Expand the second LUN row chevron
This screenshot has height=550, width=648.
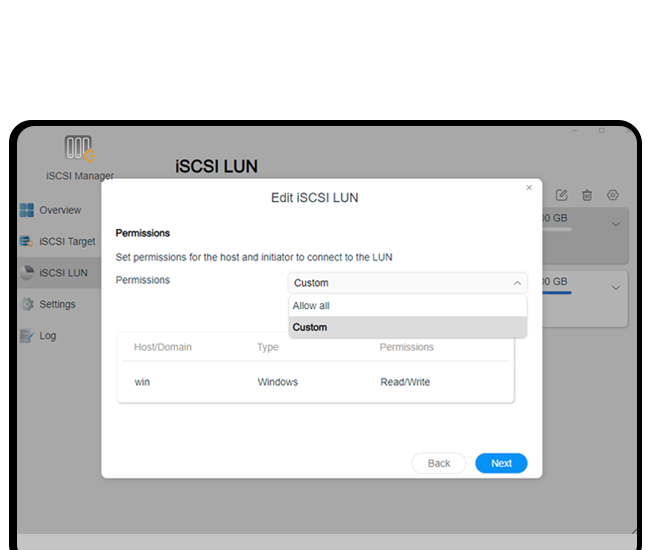click(616, 288)
